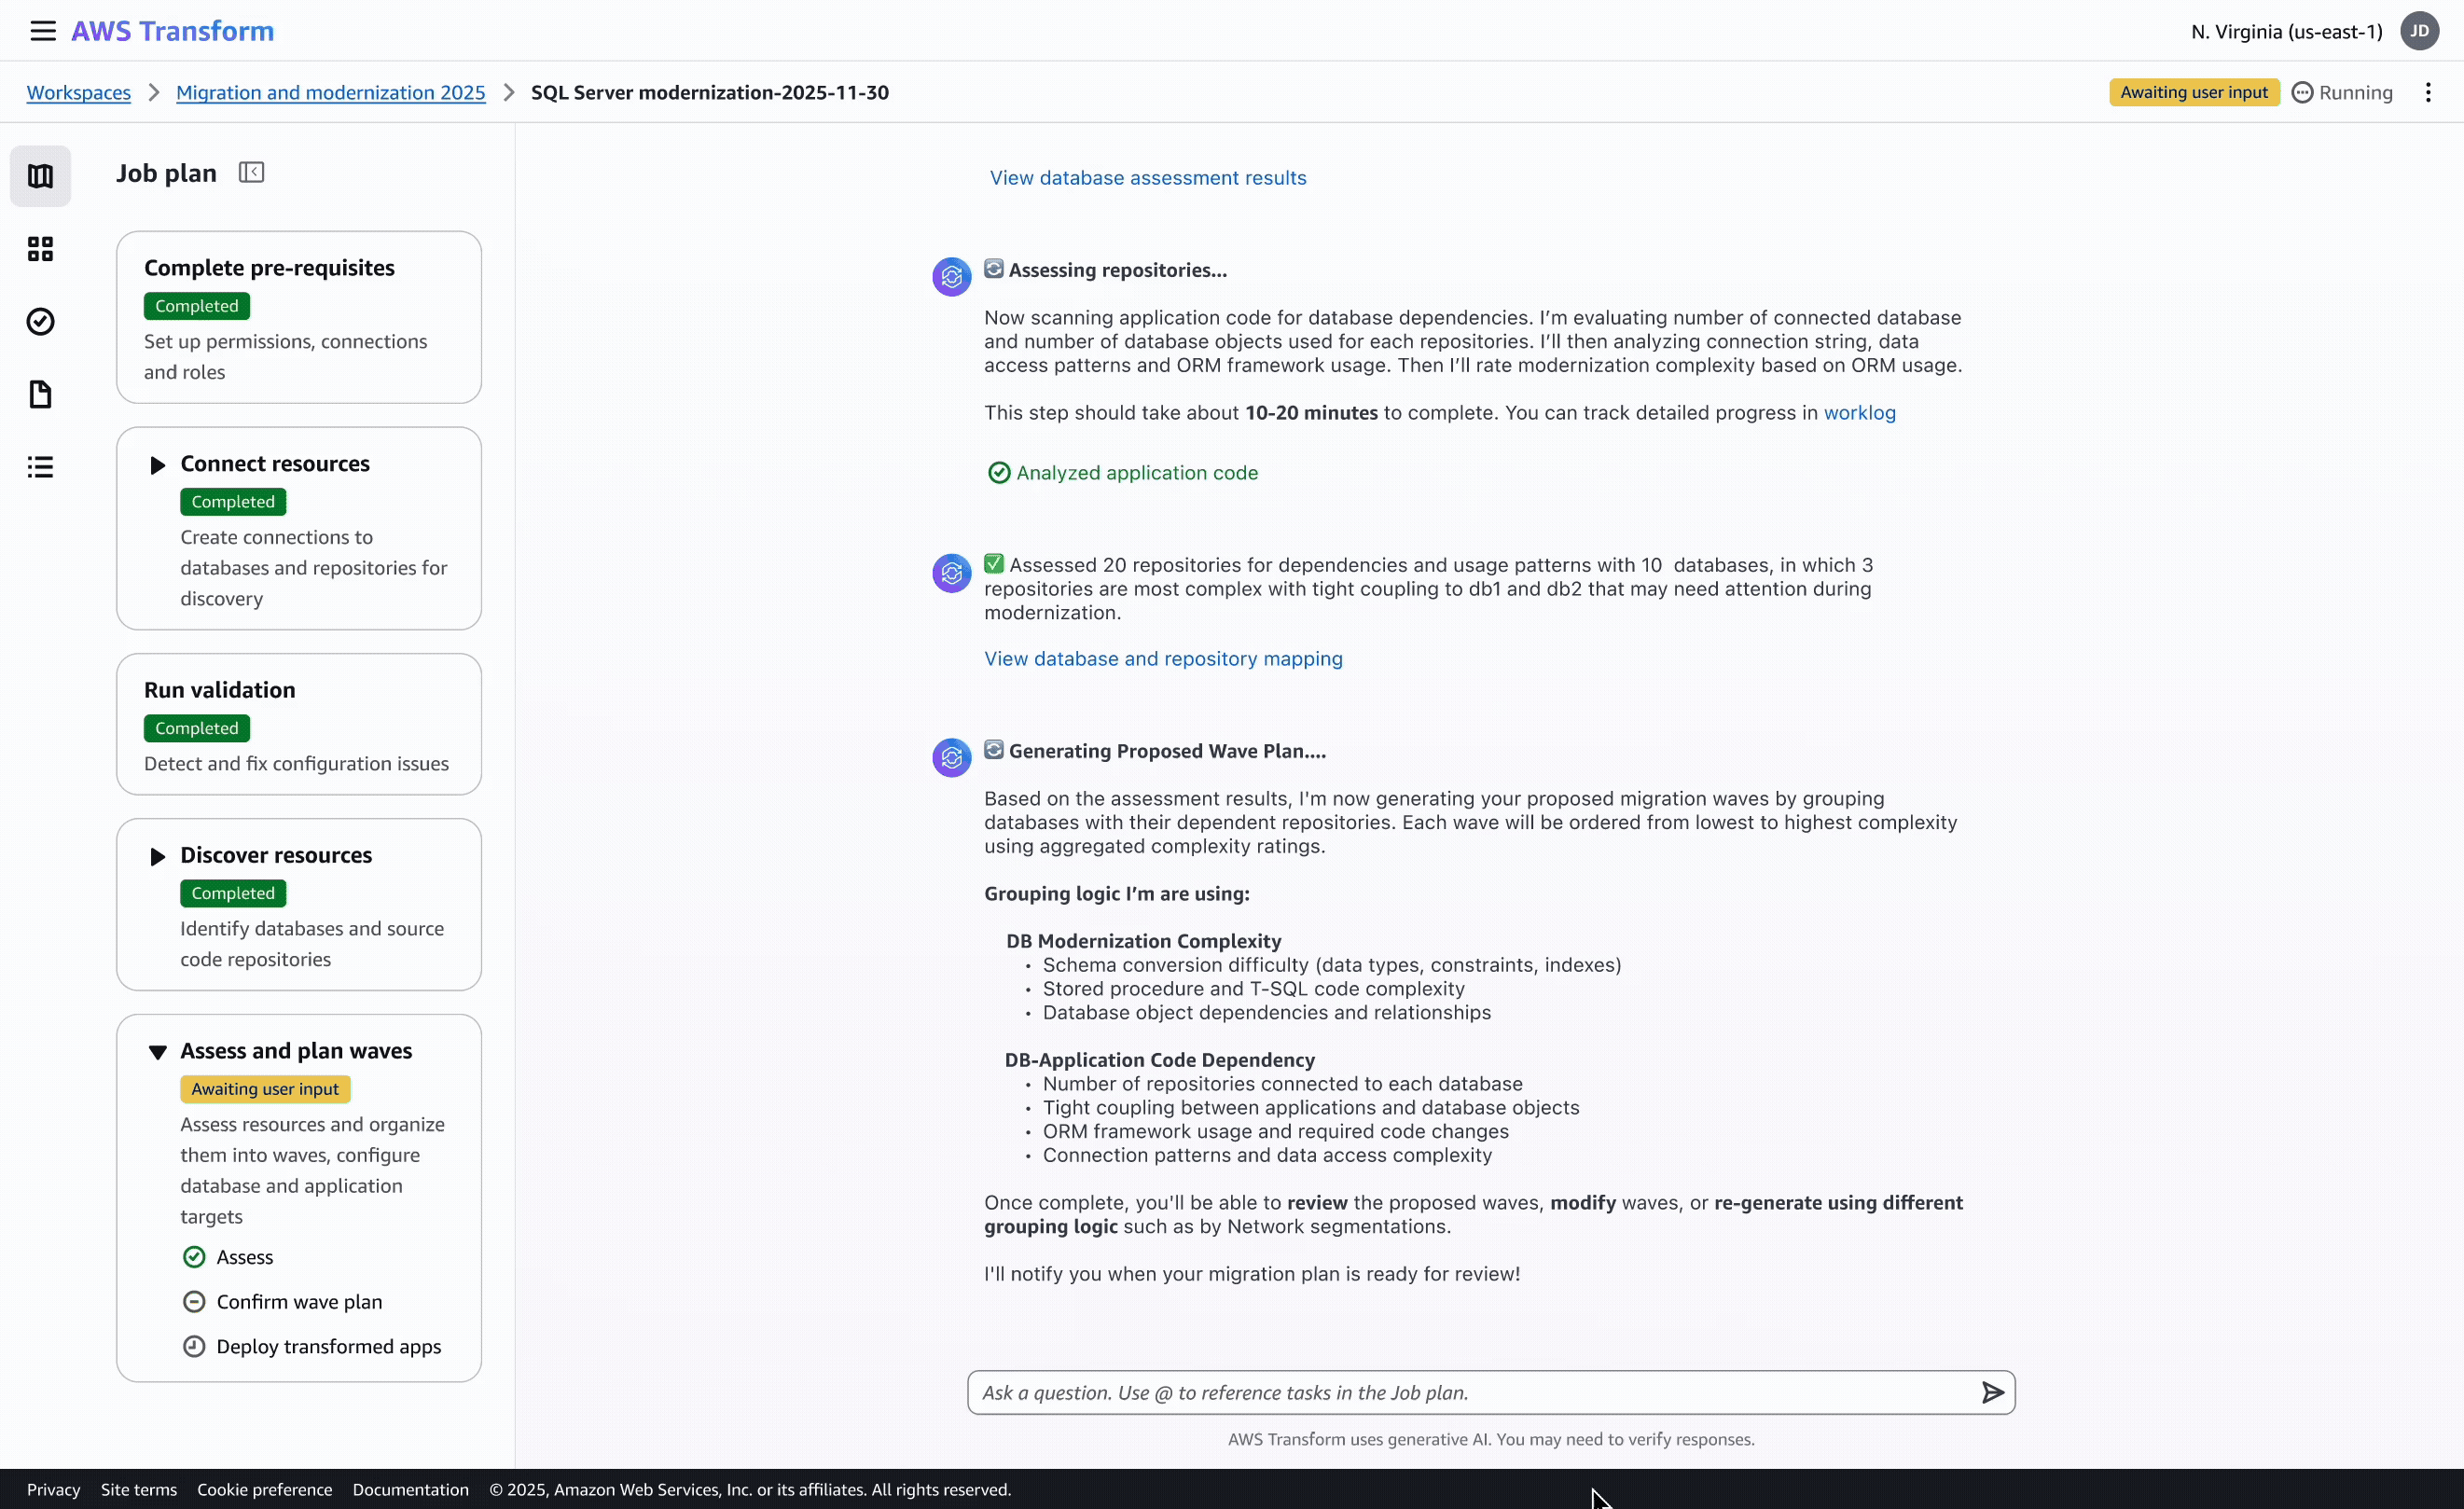The height and width of the screenshot is (1509, 2464).
Task: Open View database assessment results
Action: 1148,177
